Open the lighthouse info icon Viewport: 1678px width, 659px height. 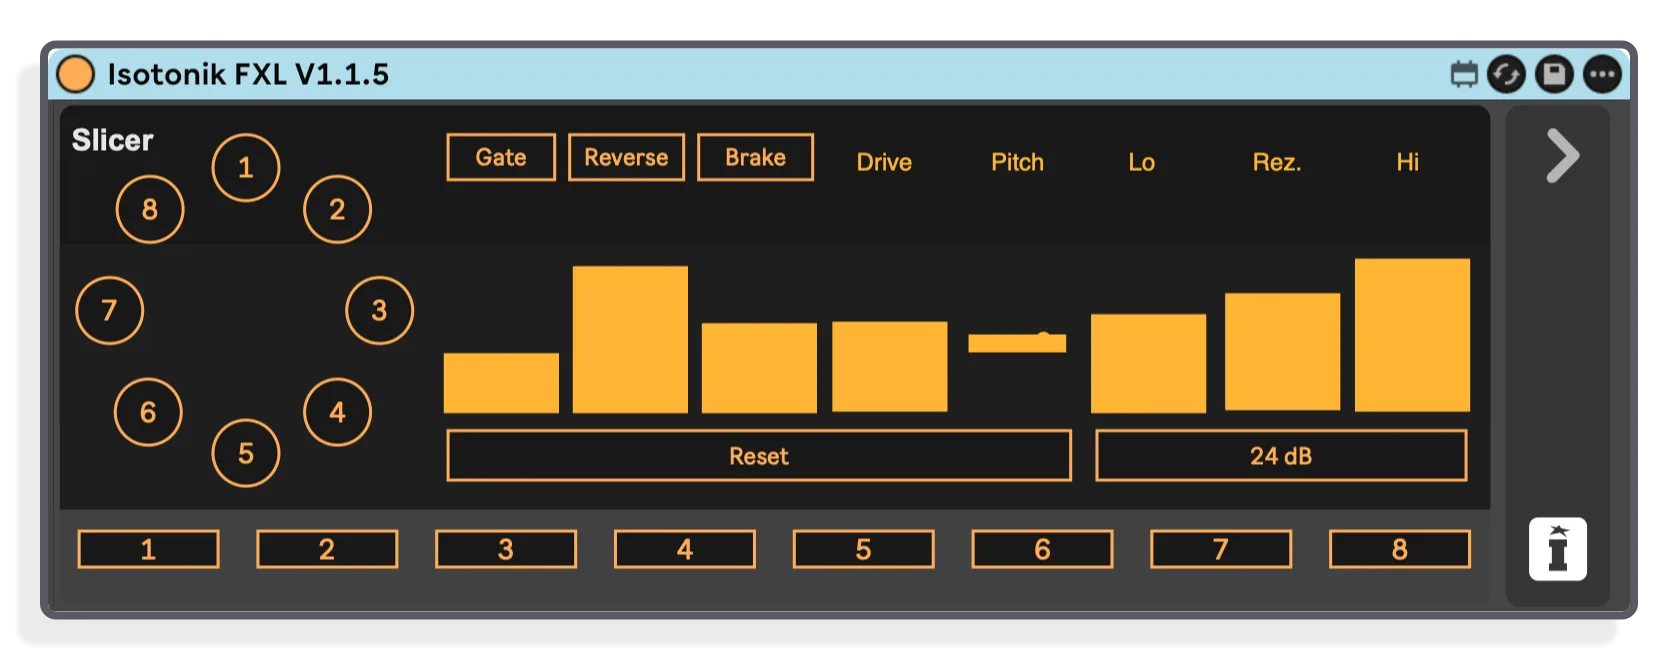click(1558, 549)
